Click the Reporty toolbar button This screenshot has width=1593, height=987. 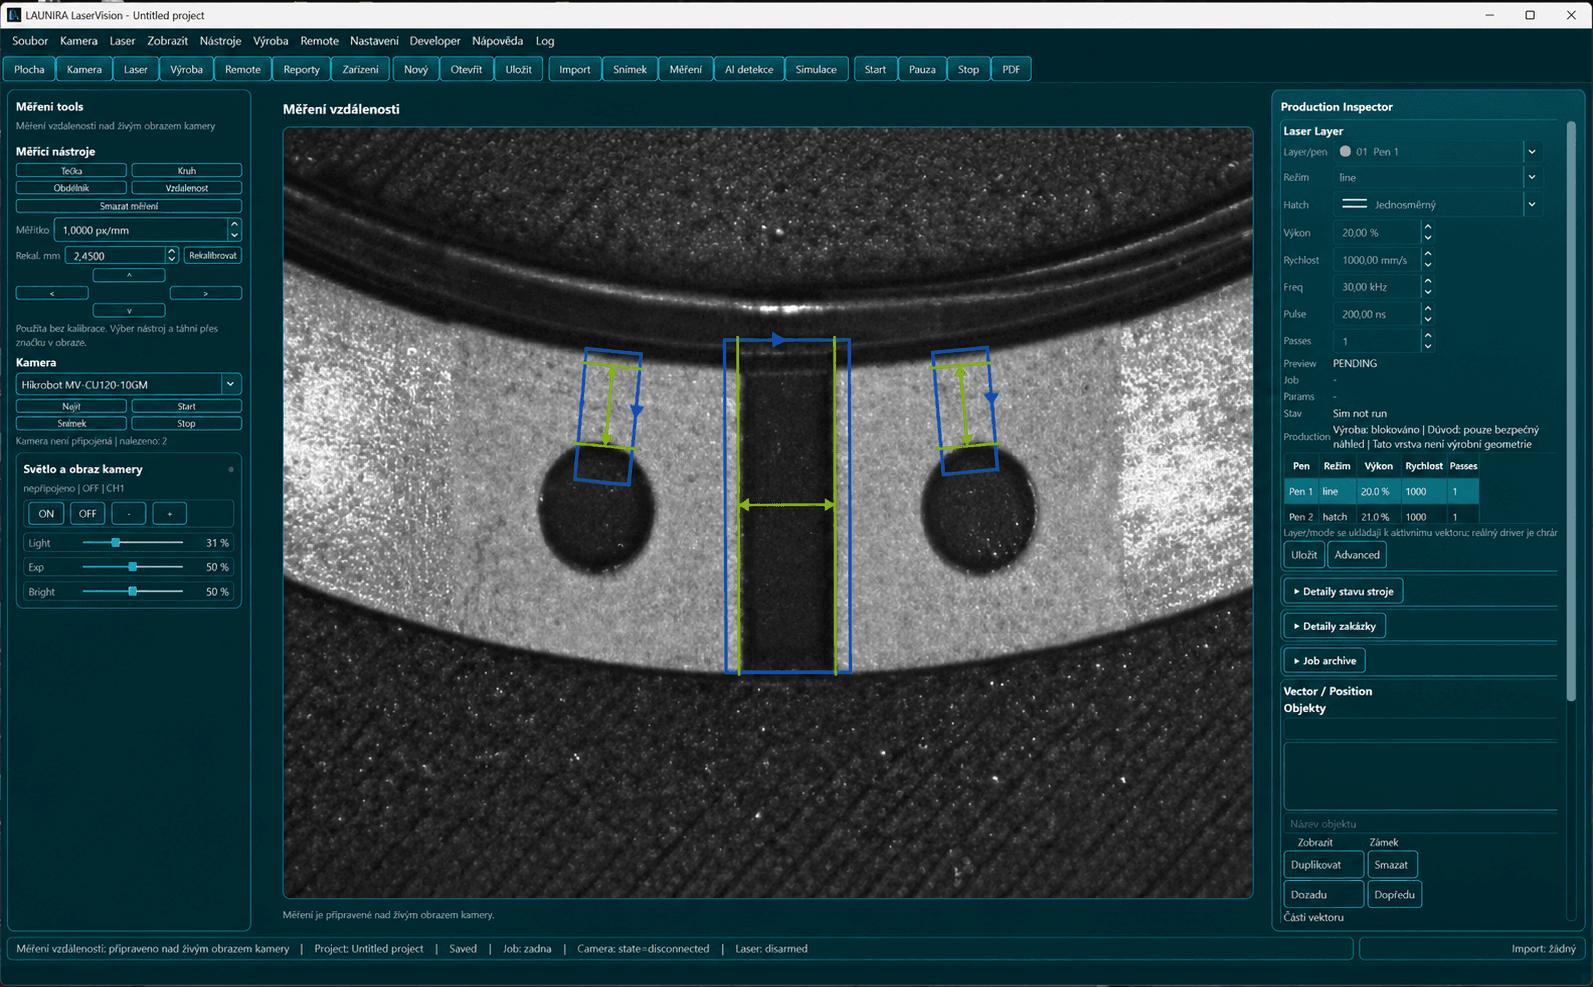click(x=301, y=69)
